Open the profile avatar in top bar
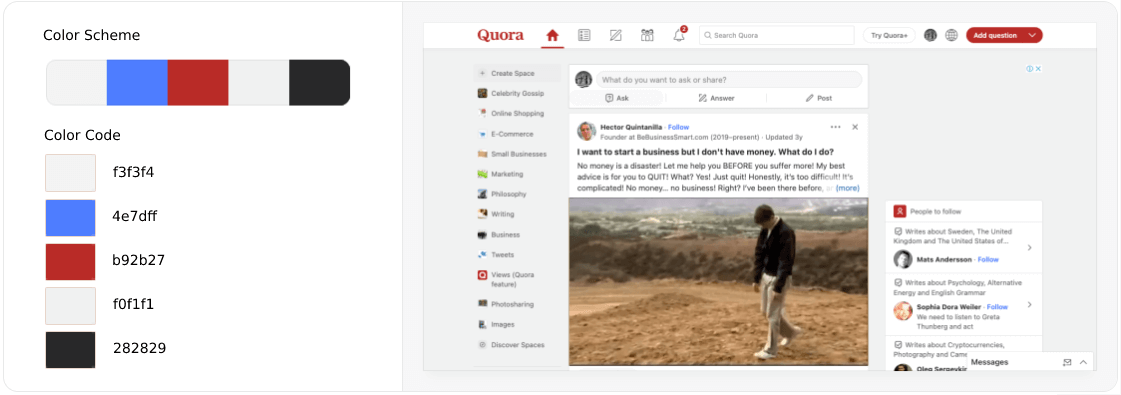The width and height of the screenshot is (1121, 395). [x=930, y=35]
